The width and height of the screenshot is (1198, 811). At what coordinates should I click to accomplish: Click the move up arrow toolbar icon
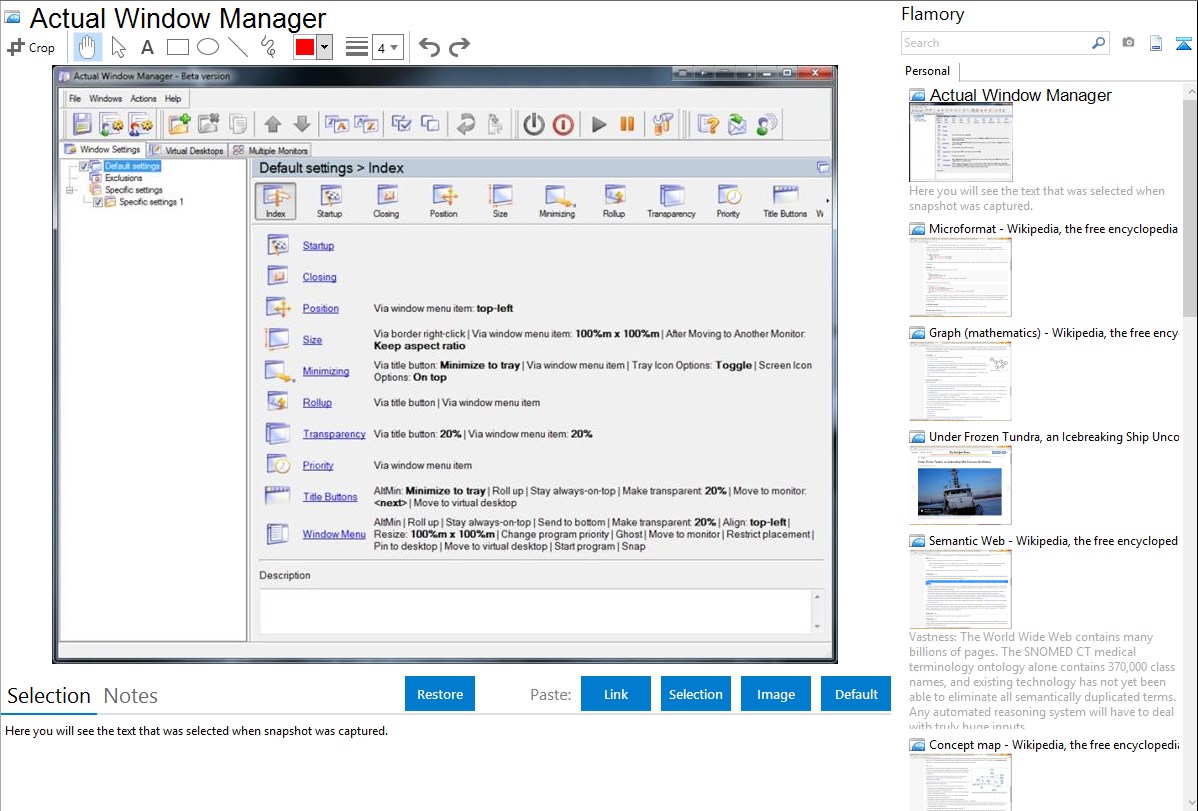coord(273,124)
